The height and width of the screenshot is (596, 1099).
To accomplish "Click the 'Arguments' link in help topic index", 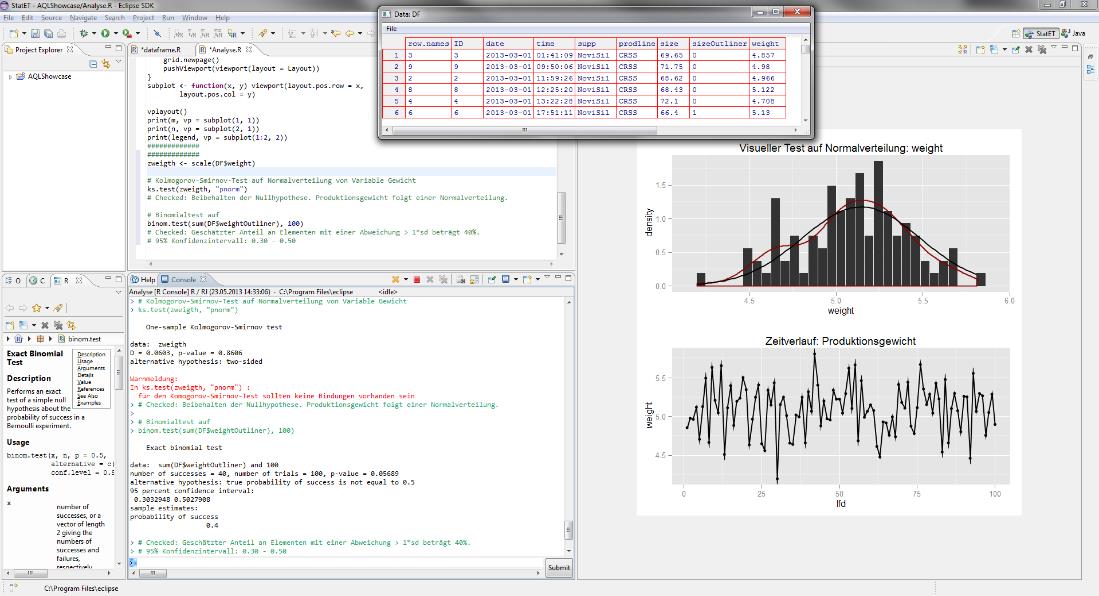I will pos(91,368).
